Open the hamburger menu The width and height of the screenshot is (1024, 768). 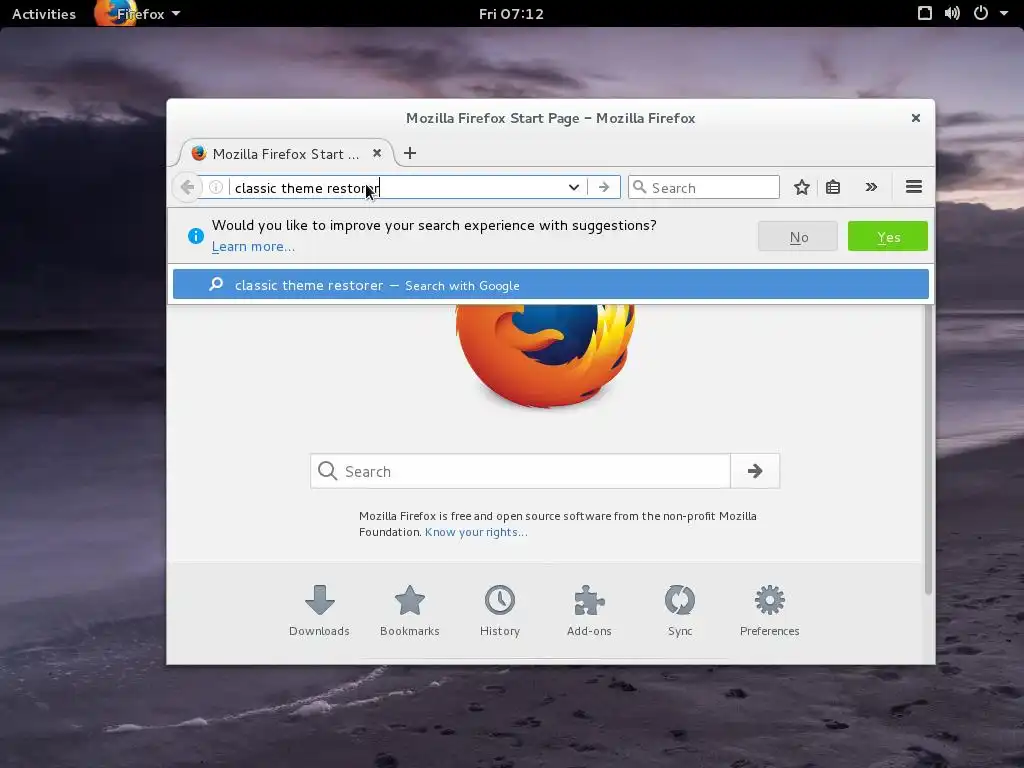tap(914, 187)
